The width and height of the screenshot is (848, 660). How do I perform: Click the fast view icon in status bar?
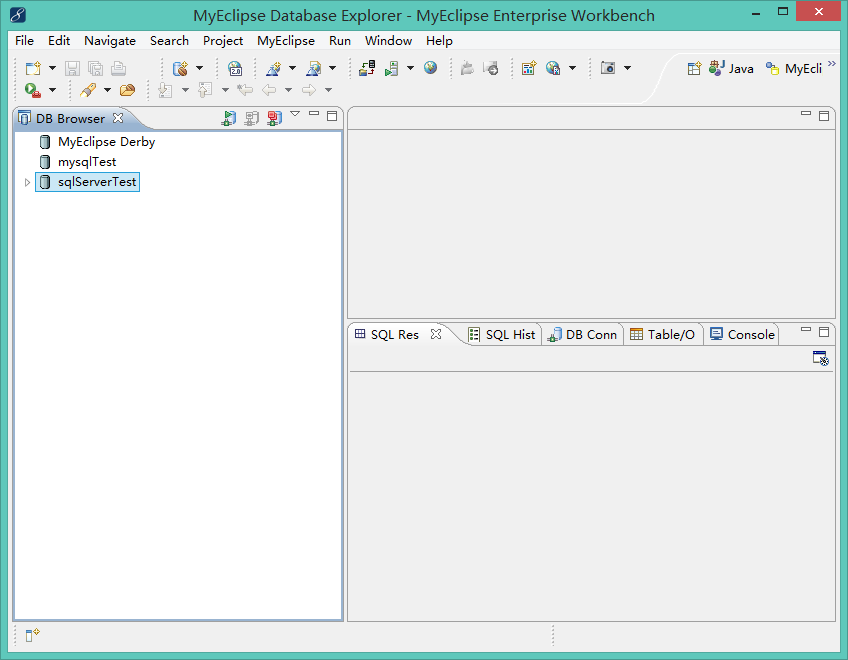(x=32, y=634)
